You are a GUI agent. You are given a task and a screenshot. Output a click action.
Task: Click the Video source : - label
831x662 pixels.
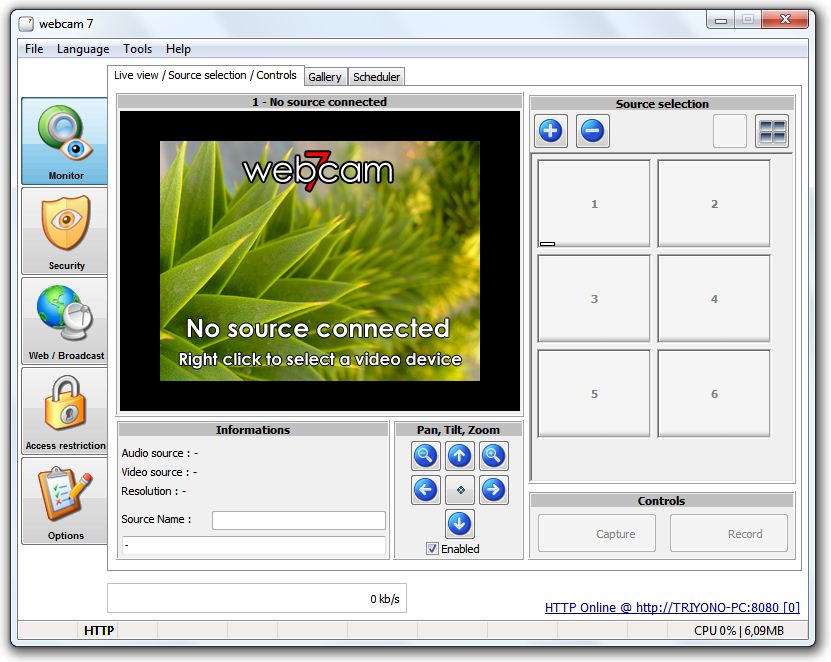pyautogui.click(x=159, y=472)
